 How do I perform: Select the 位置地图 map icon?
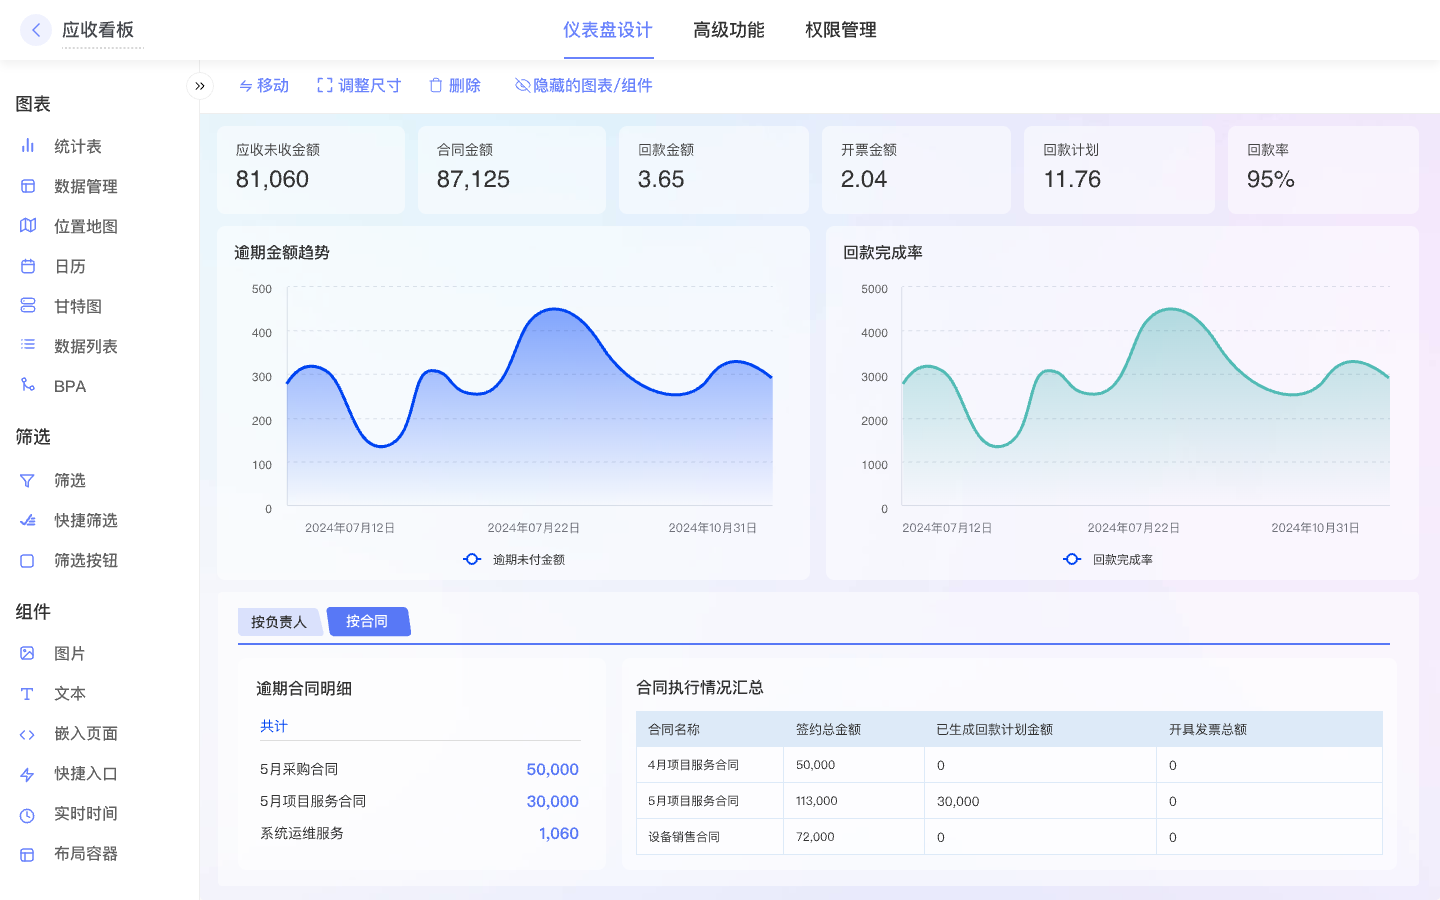tap(28, 226)
